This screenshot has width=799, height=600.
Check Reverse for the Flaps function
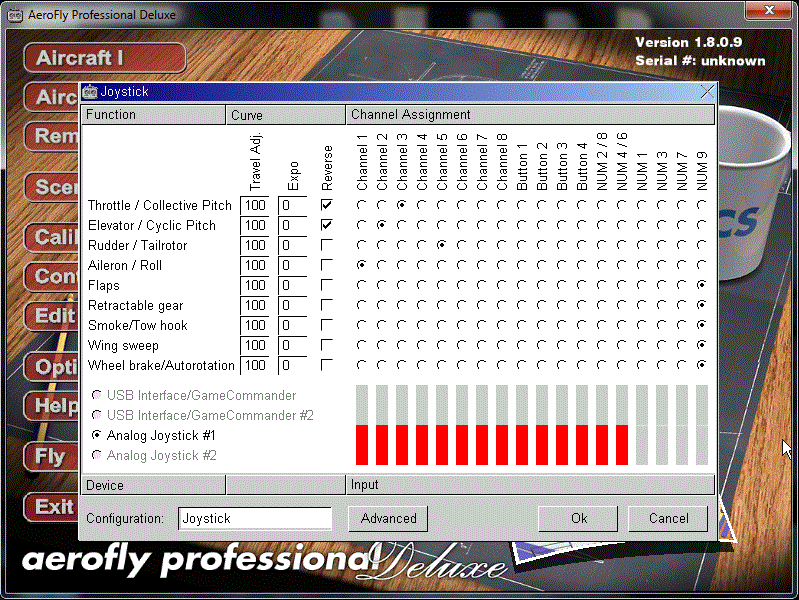coord(326,285)
